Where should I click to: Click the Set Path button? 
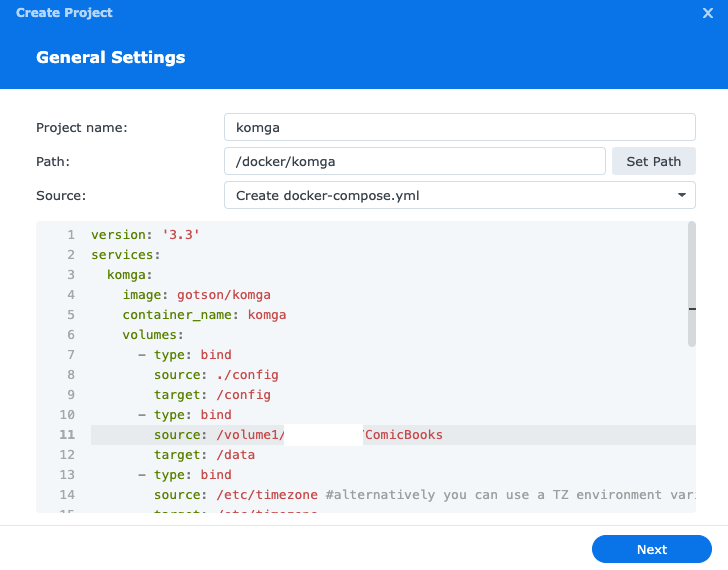653,161
